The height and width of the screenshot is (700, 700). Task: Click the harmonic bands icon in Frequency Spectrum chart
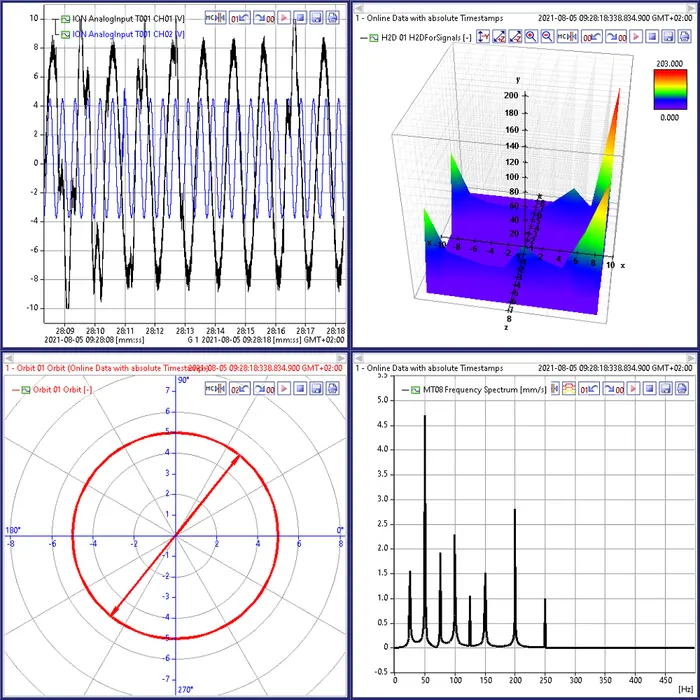point(569,389)
